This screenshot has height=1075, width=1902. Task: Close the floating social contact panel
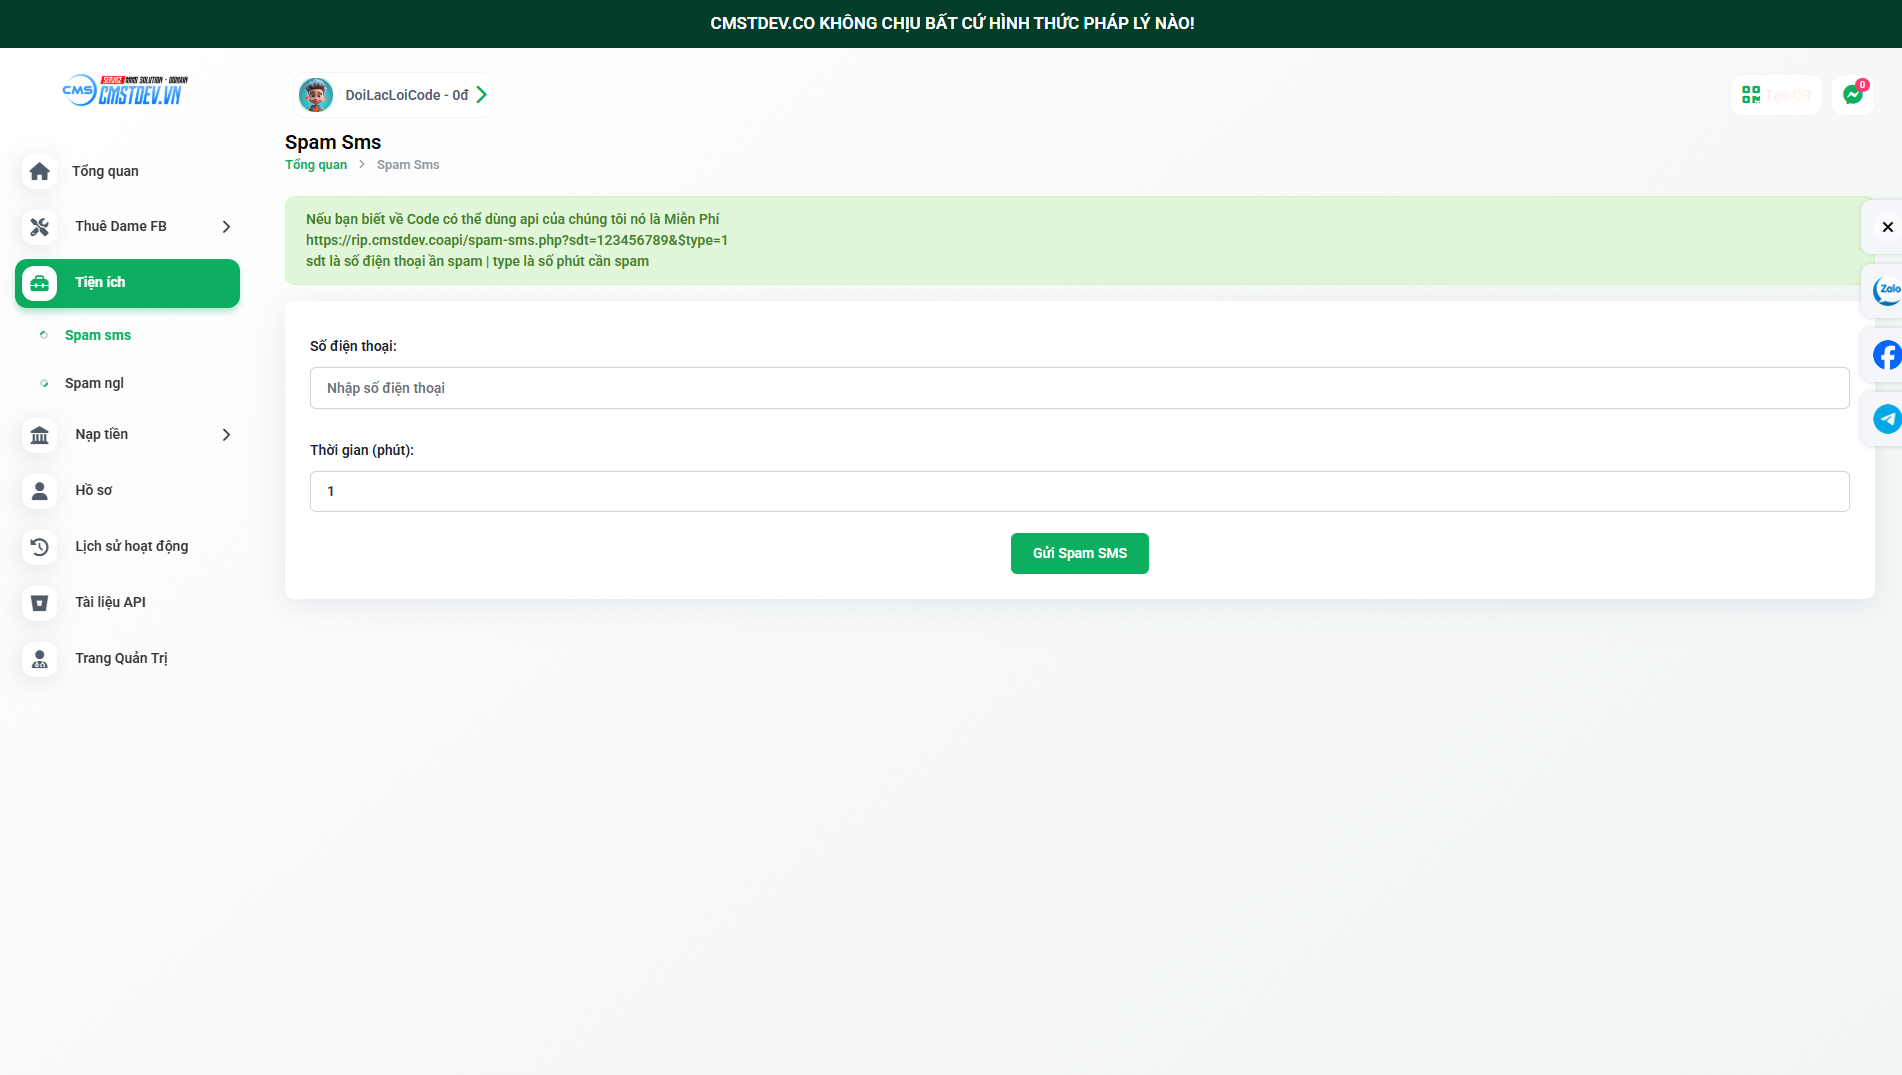click(1887, 227)
